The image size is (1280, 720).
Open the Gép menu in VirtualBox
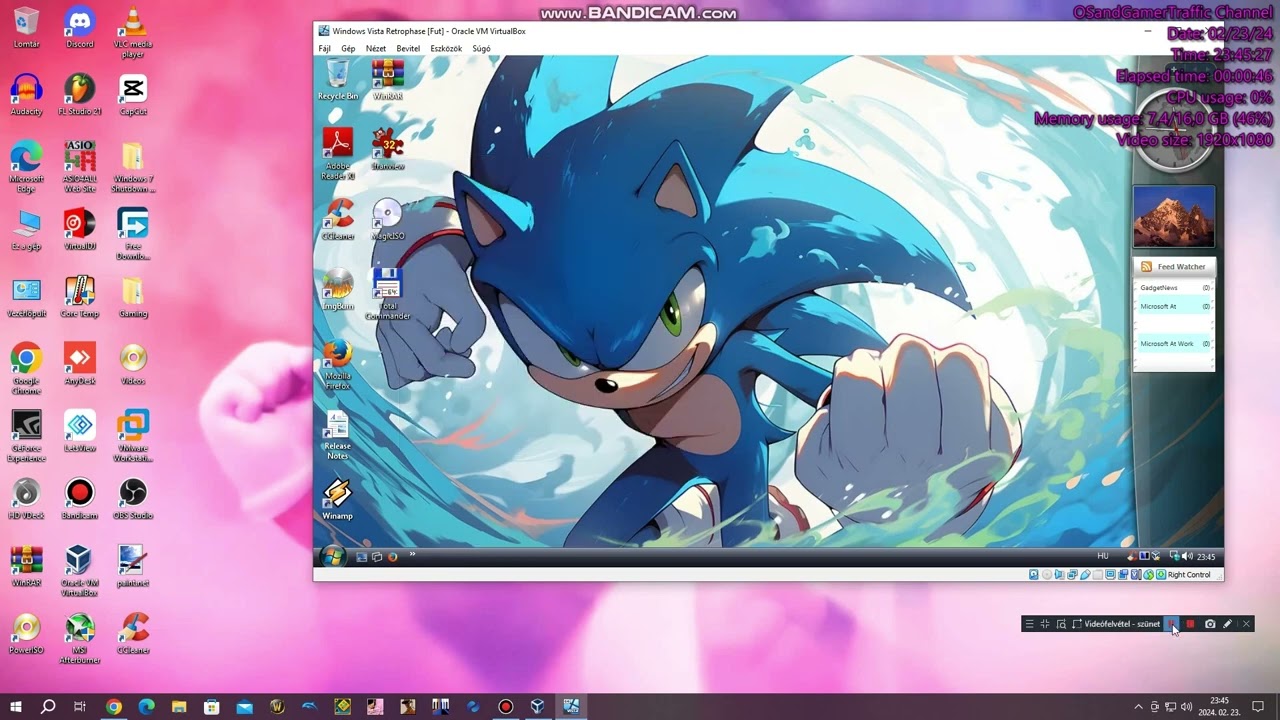pyautogui.click(x=348, y=48)
